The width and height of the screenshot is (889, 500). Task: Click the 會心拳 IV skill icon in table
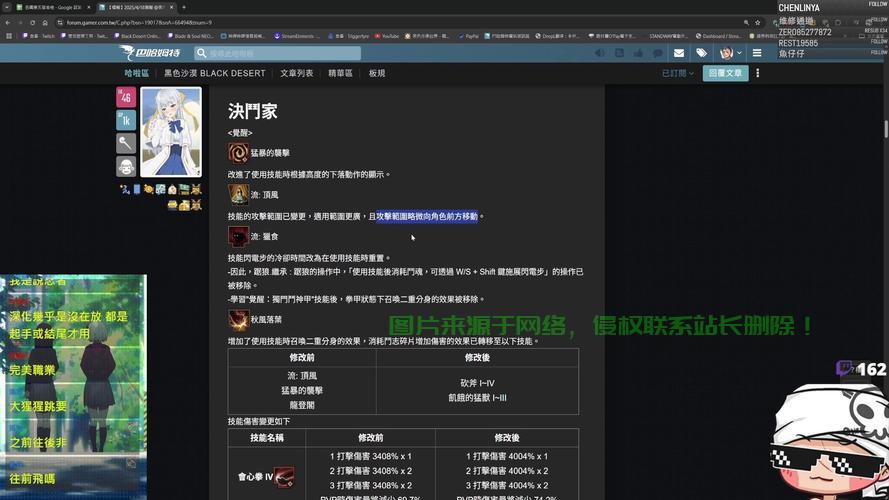tap(285, 477)
